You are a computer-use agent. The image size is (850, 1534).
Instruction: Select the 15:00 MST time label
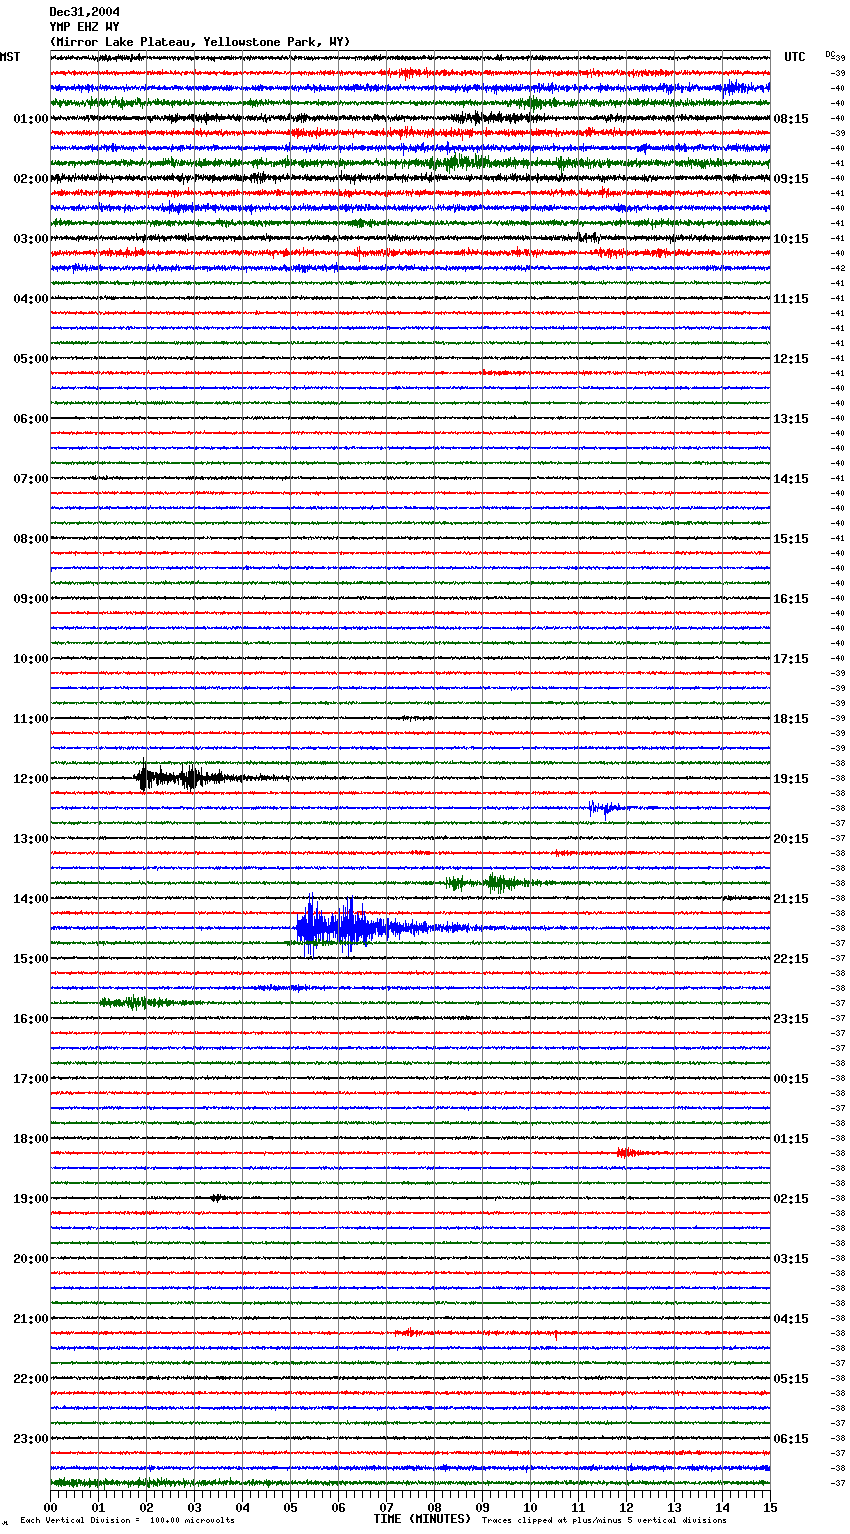coord(31,959)
